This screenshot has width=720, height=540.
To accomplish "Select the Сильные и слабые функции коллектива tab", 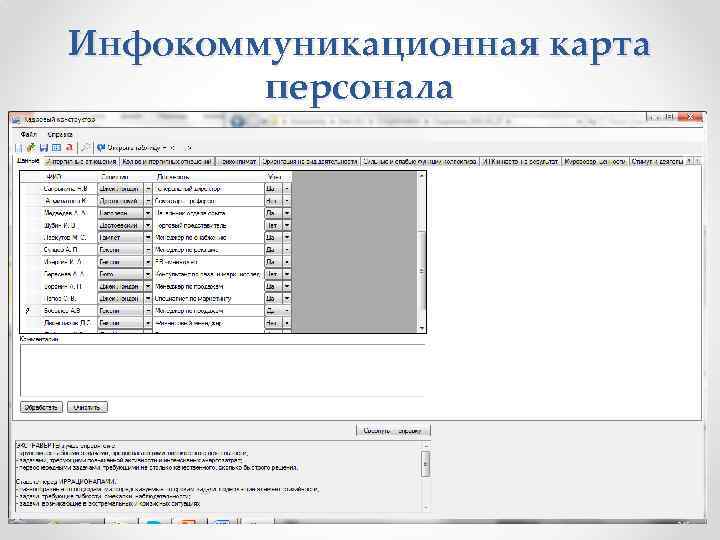I will pos(420,162).
